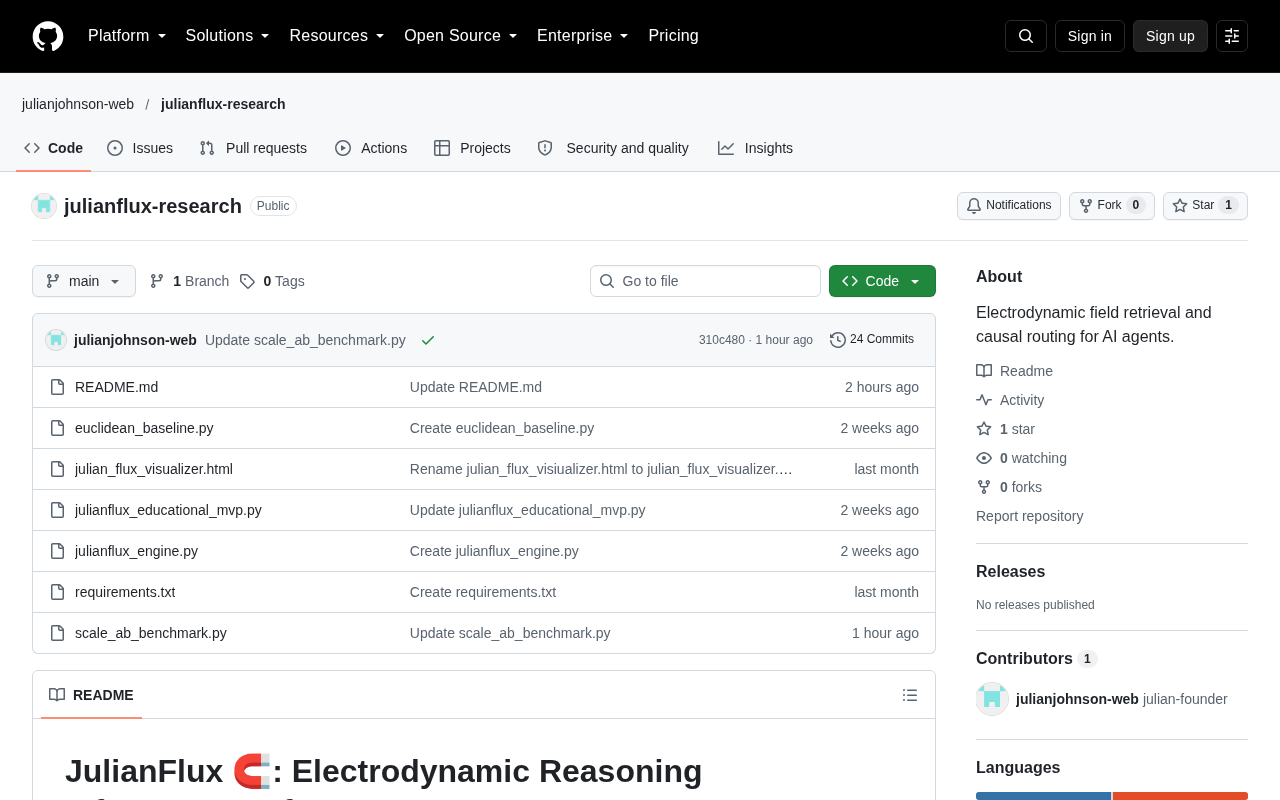1280x800 pixels.
Task: Click orange segment of Languages bar
Action: click(1180, 796)
